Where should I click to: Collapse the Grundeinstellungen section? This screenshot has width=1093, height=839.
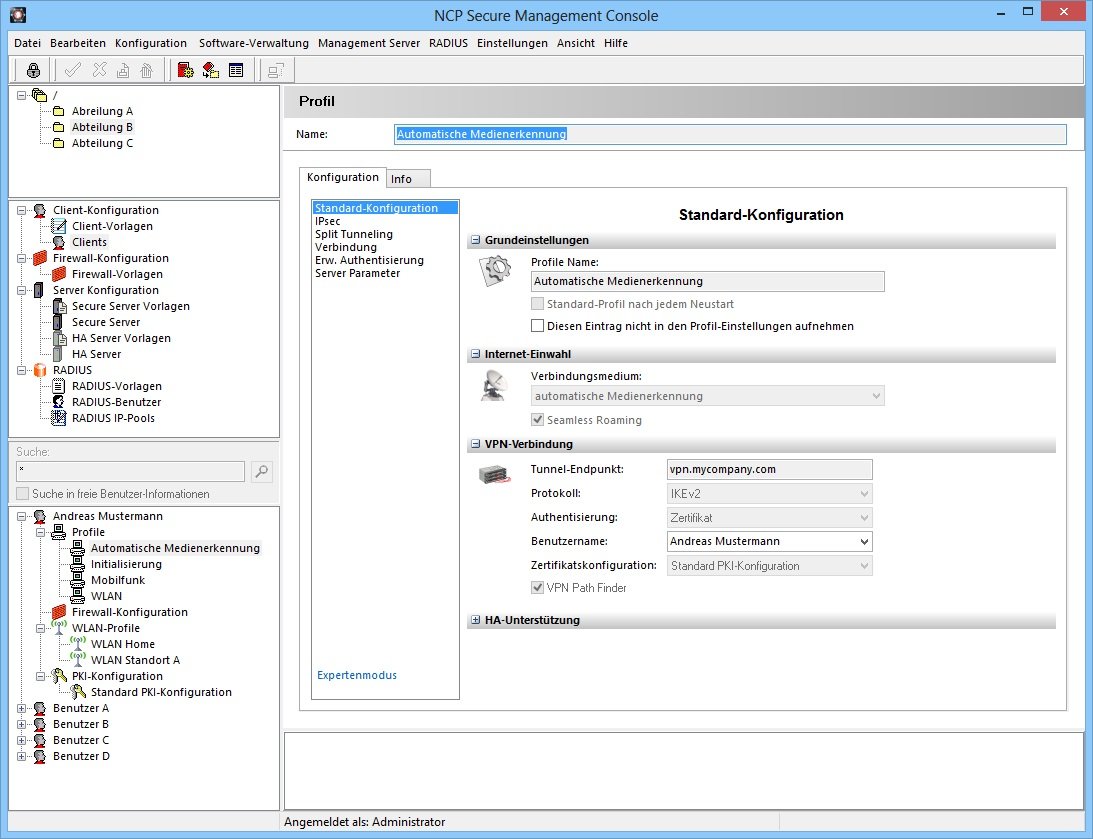(x=475, y=240)
